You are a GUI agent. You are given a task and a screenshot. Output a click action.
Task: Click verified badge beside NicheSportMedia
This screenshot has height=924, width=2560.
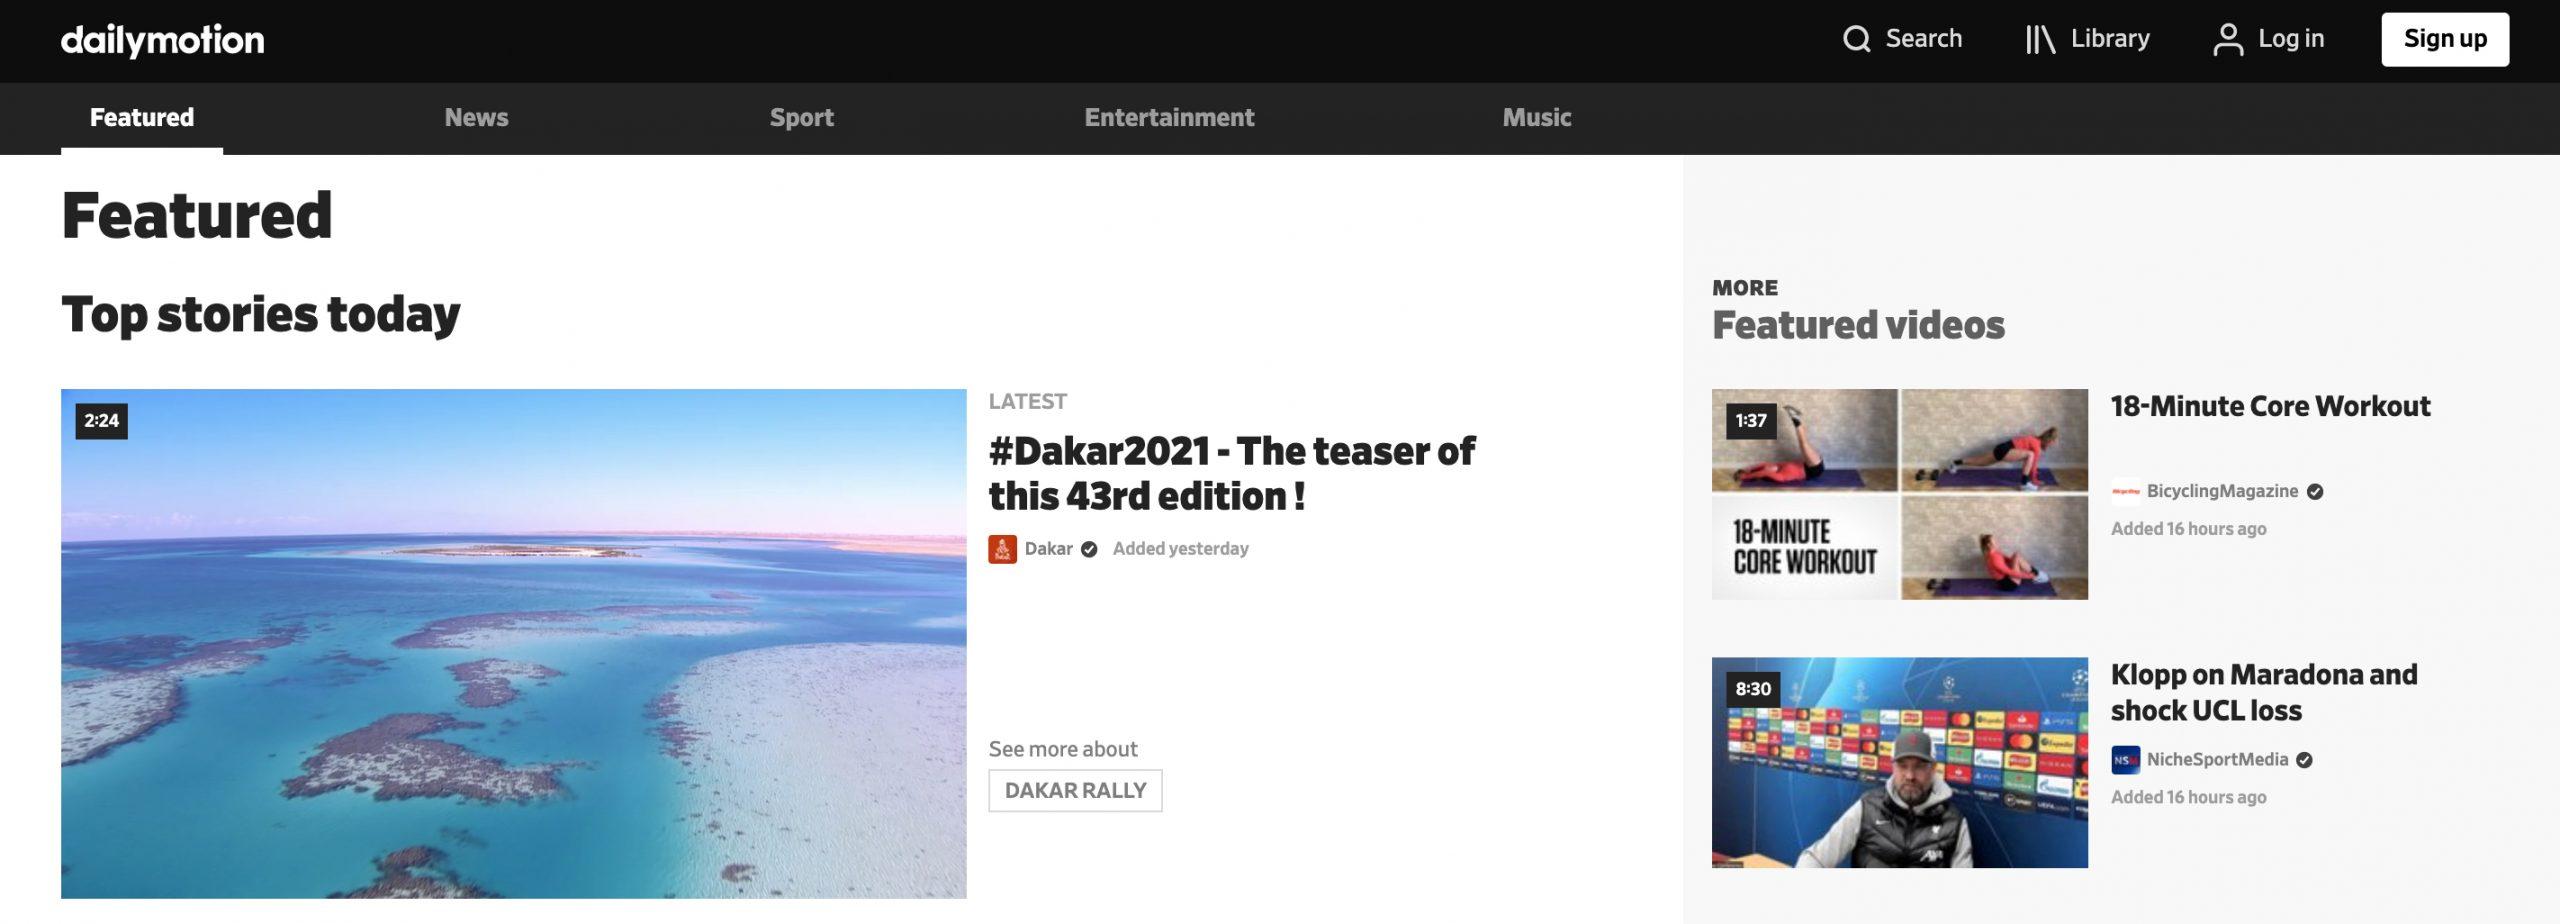[2304, 760]
